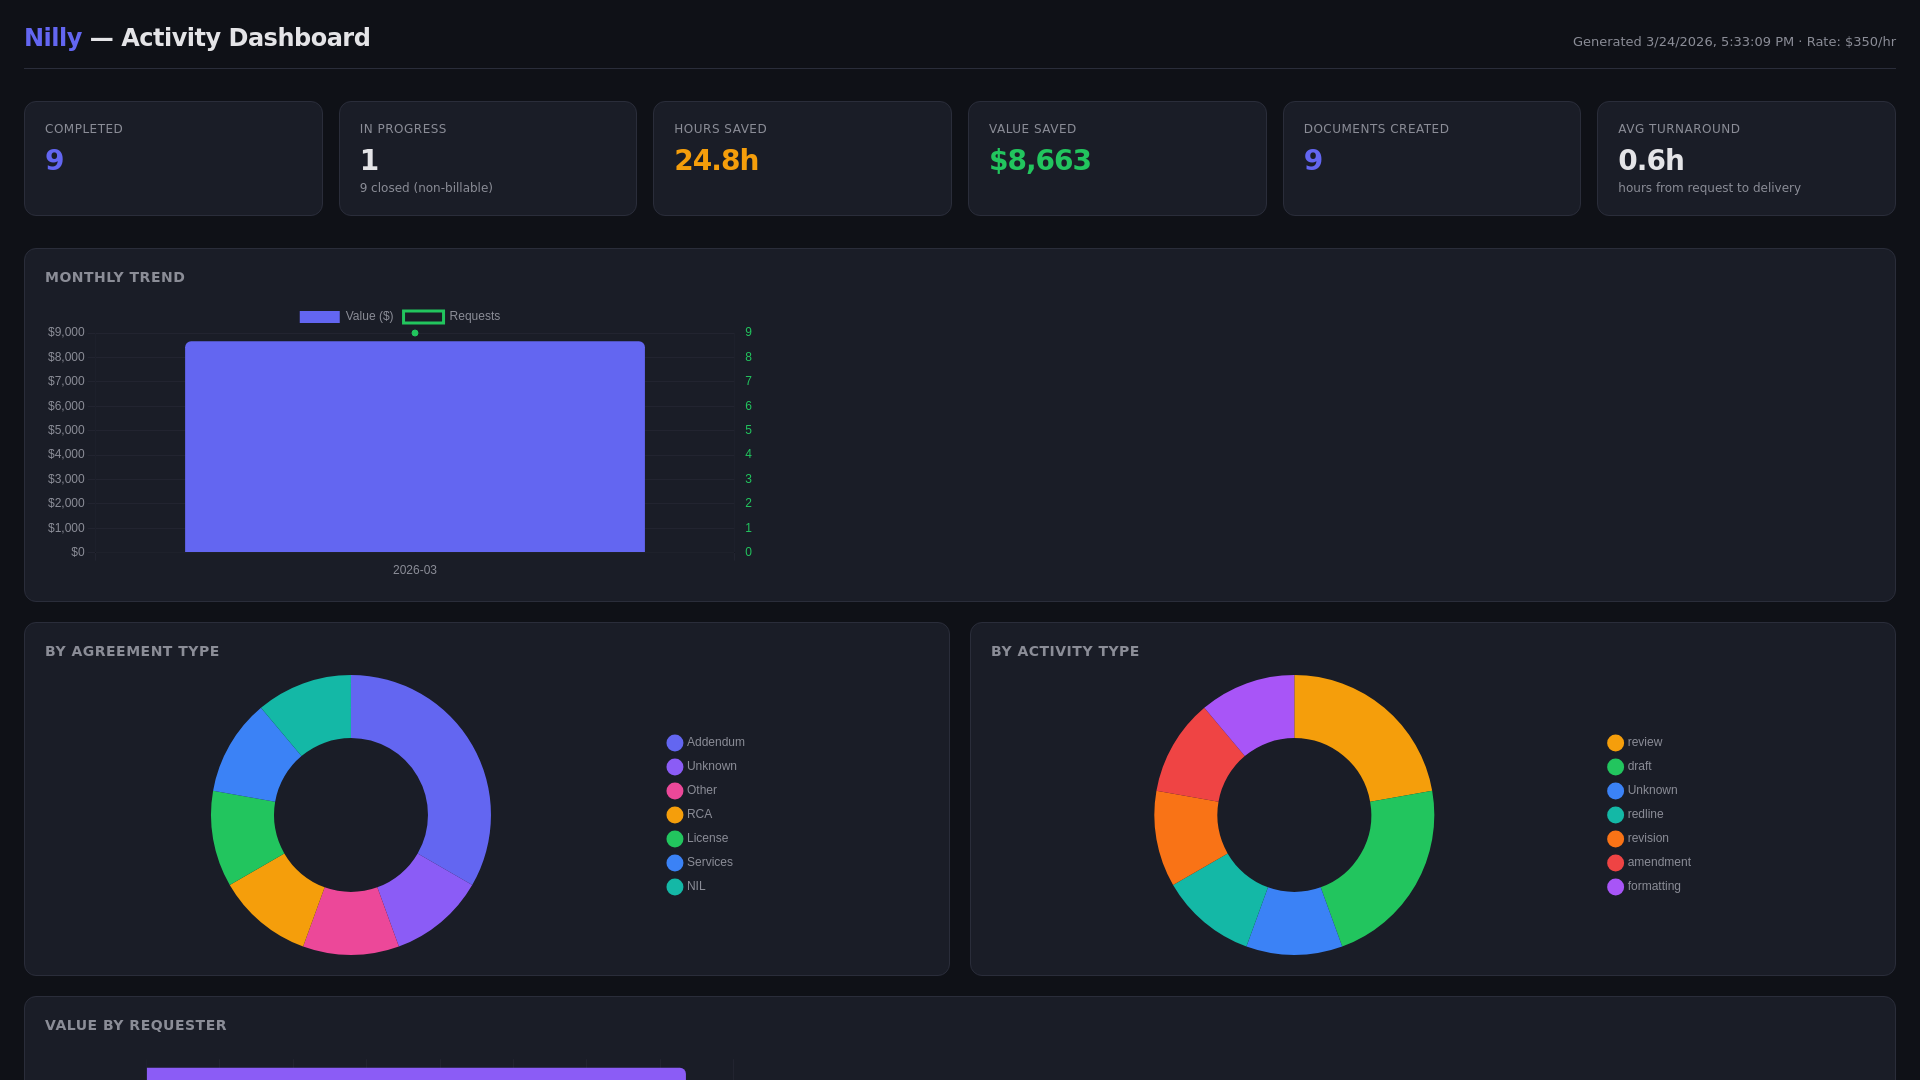Toggle the License legend entry

pyautogui.click(x=698, y=839)
